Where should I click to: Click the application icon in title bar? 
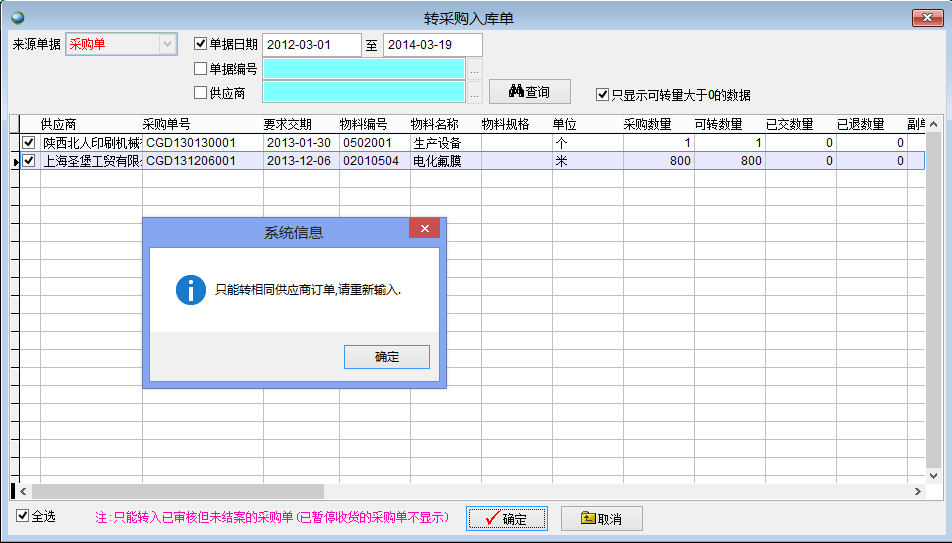pyautogui.click(x=16, y=17)
